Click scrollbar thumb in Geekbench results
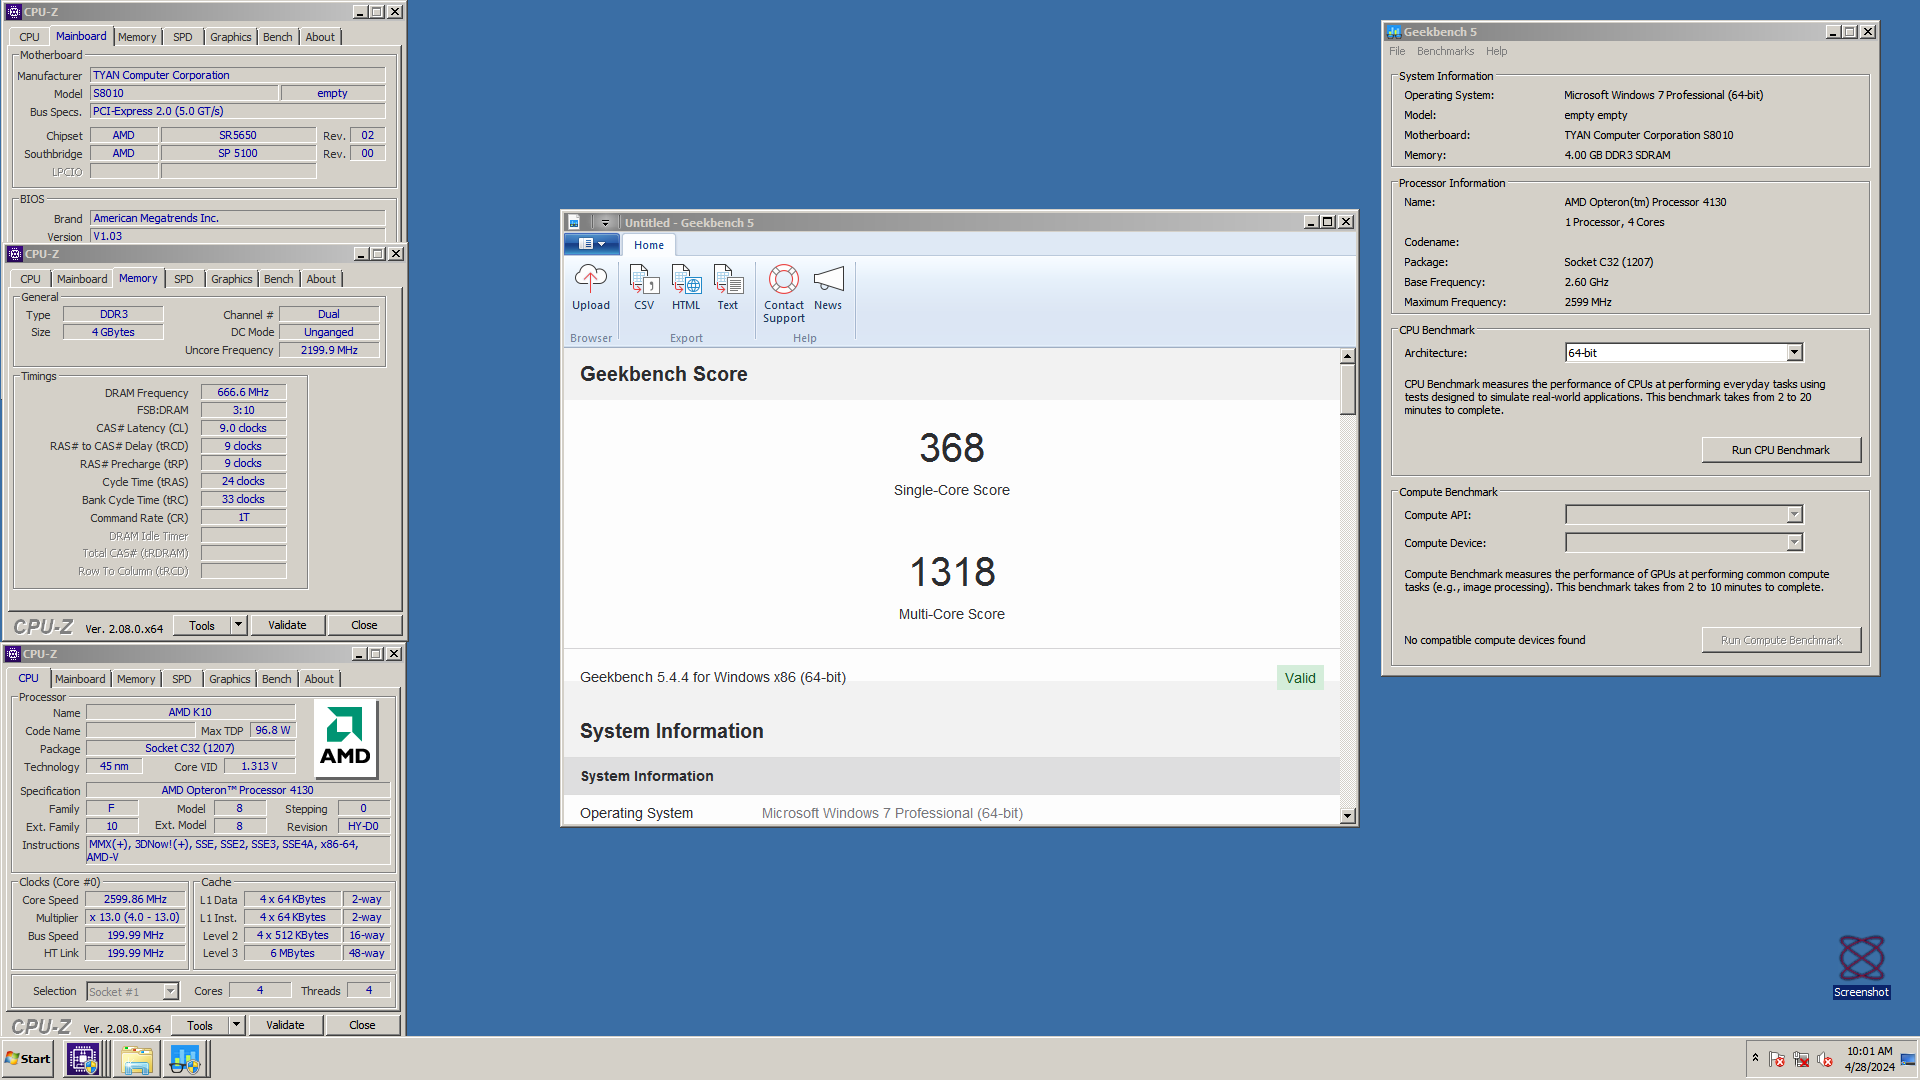The width and height of the screenshot is (1920, 1080). [1348, 389]
